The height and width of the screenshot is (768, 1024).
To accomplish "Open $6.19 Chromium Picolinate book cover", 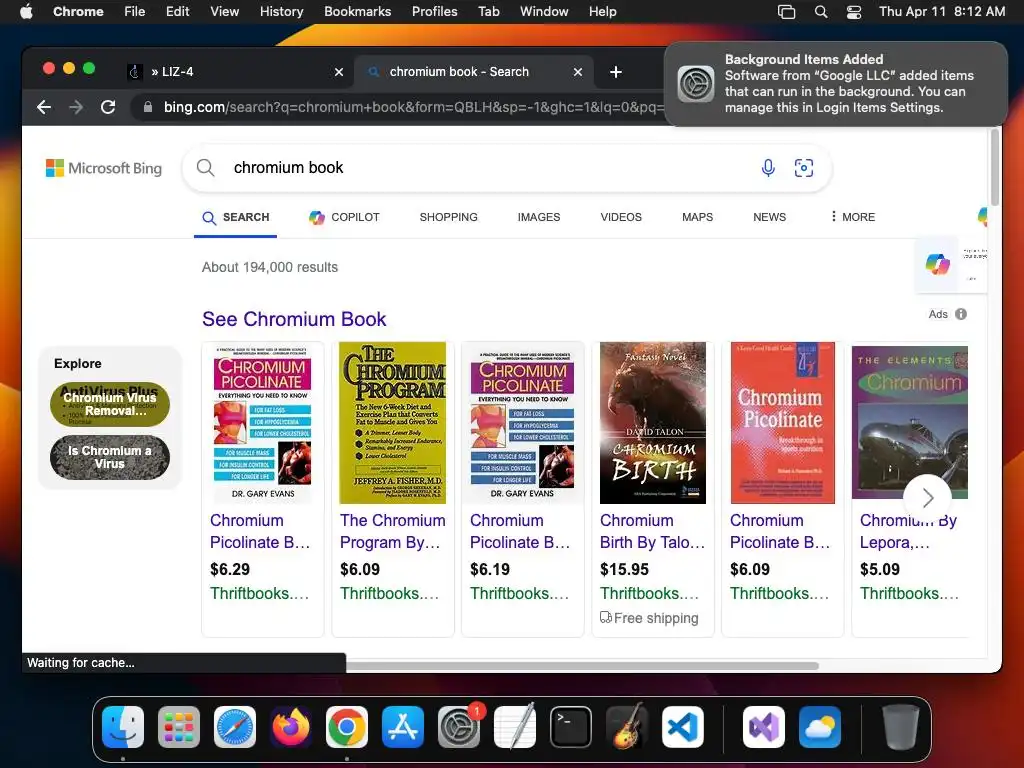I will click(522, 423).
